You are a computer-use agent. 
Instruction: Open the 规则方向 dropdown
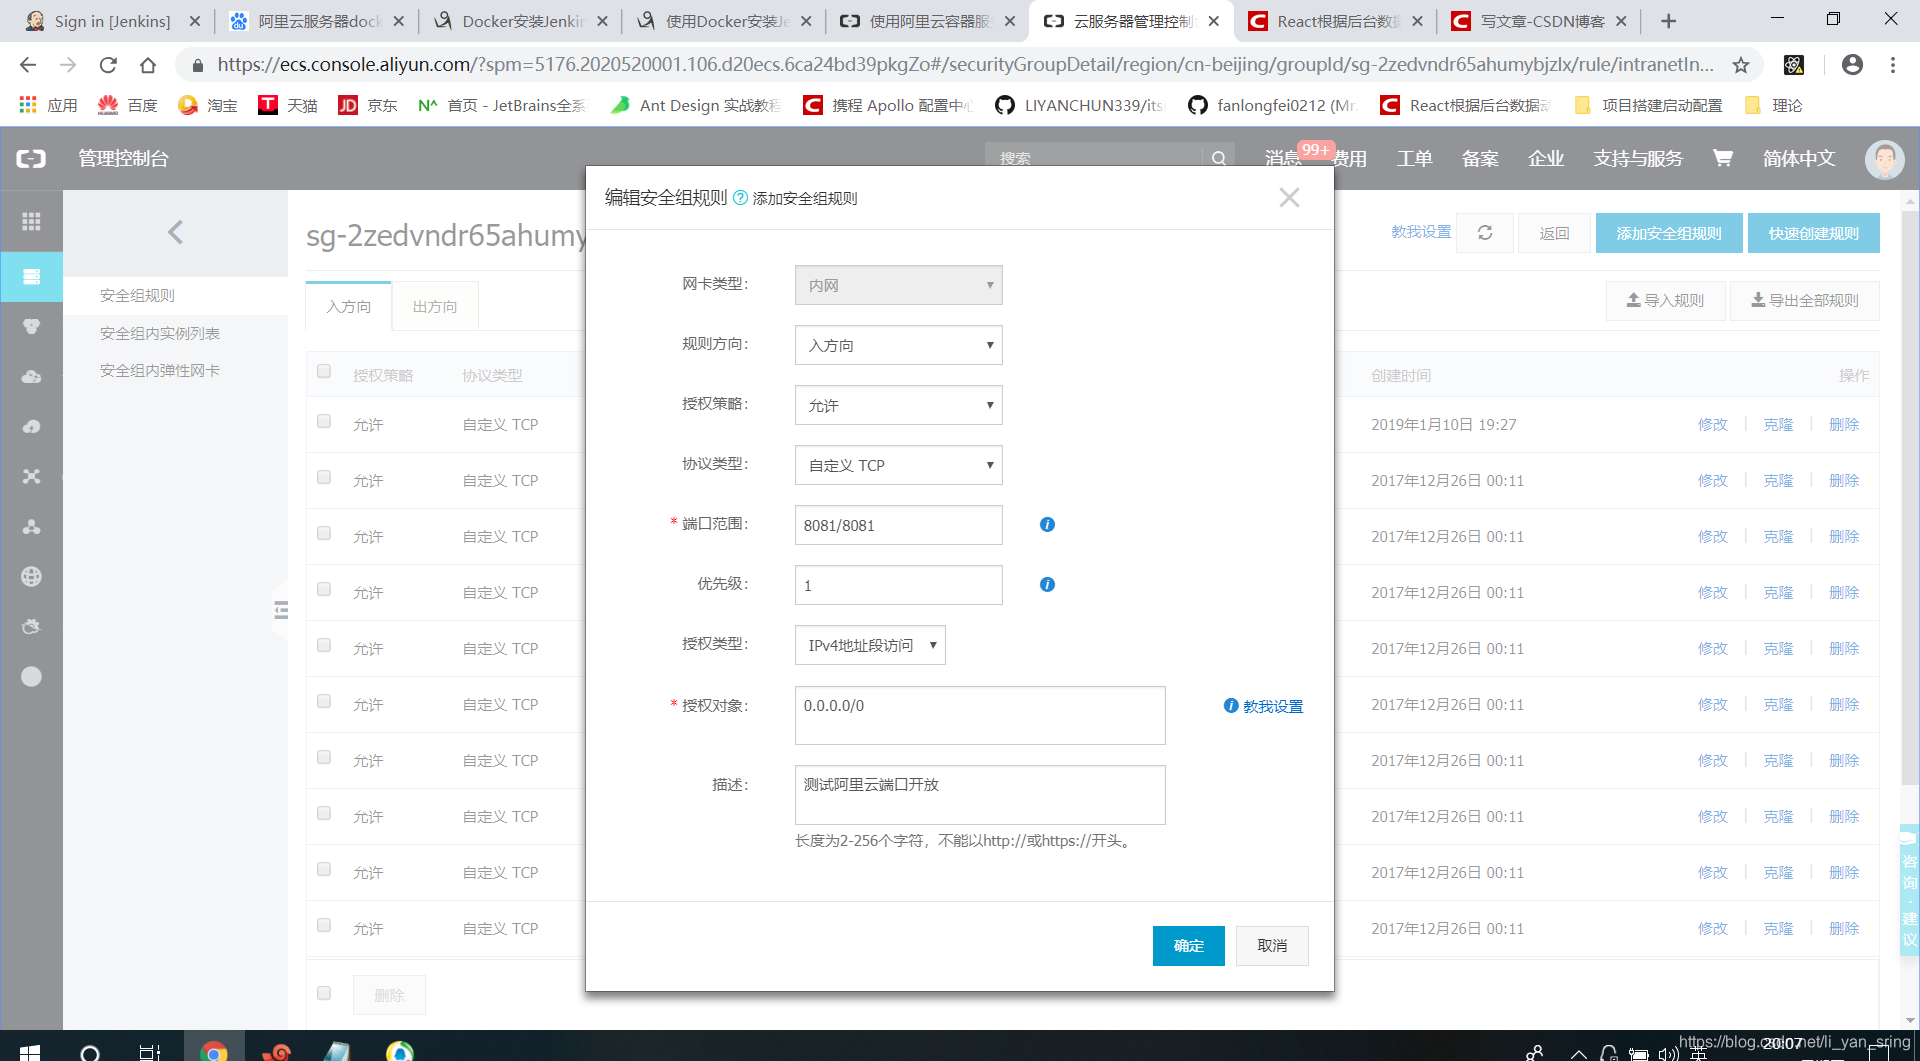(898, 345)
